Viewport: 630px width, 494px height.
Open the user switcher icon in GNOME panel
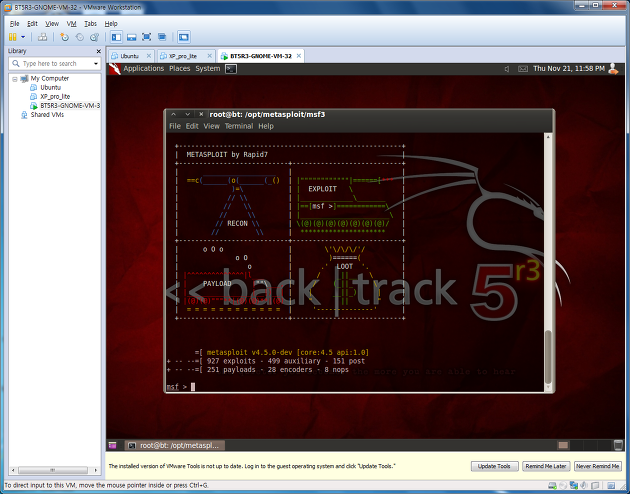[x=613, y=69]
